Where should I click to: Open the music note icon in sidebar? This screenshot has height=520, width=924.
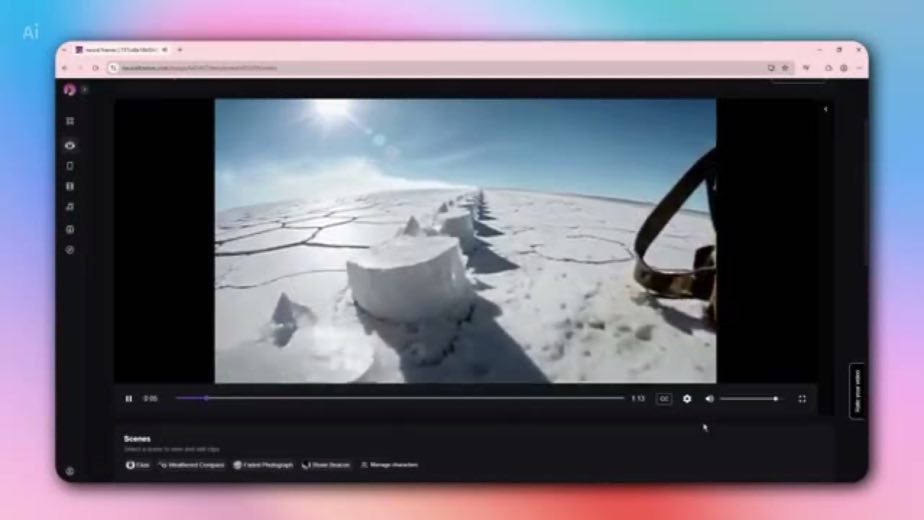[x=70, y=207]
